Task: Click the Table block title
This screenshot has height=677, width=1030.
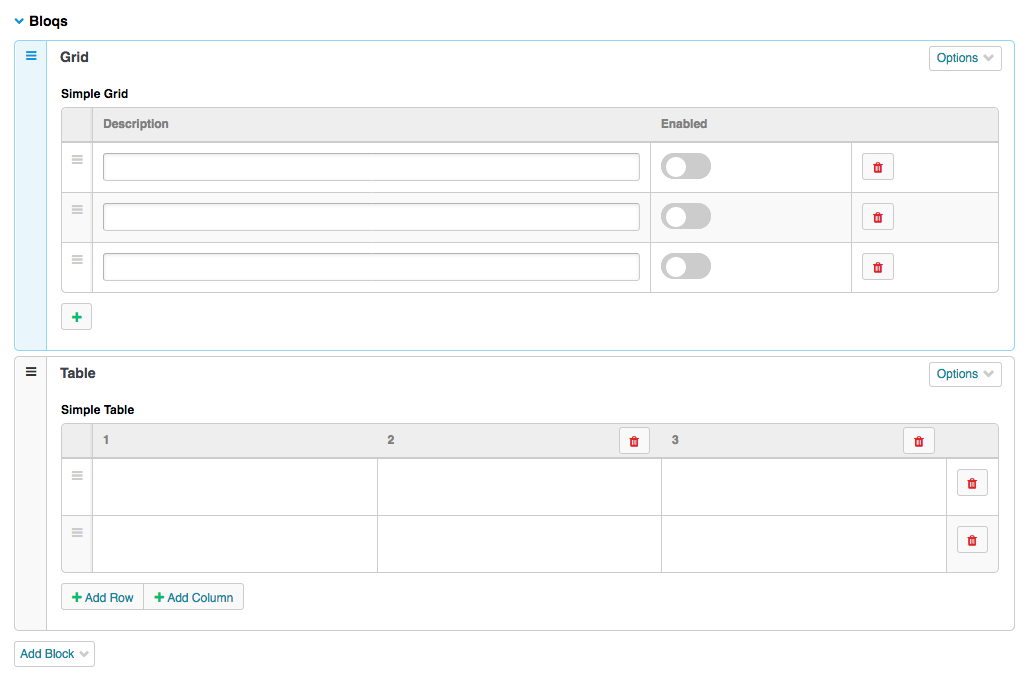Action: click(78, 373)
